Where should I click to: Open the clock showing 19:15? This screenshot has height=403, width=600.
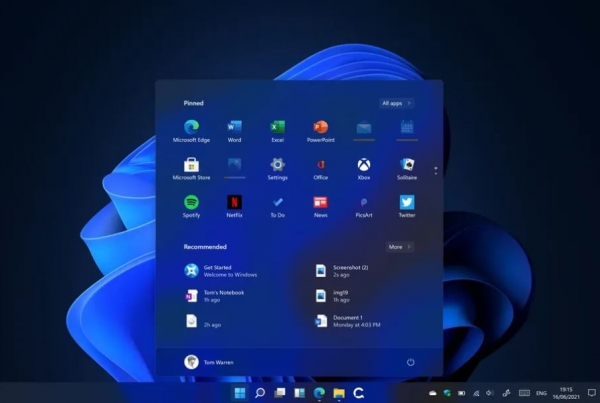pyautogui.click(x=566, y=393)
